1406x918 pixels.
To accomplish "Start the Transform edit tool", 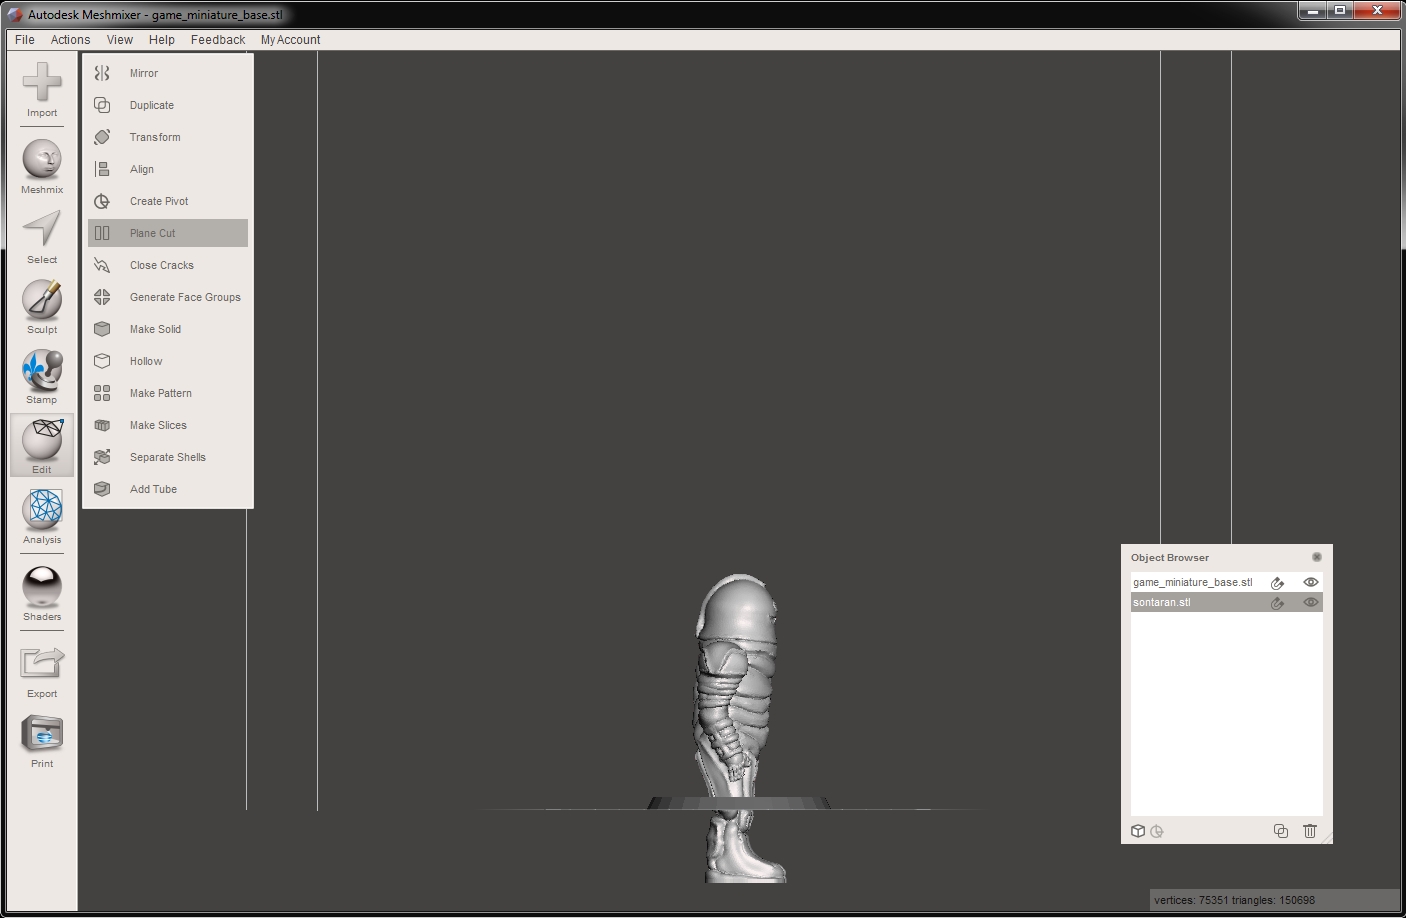I will coord(168,137).
